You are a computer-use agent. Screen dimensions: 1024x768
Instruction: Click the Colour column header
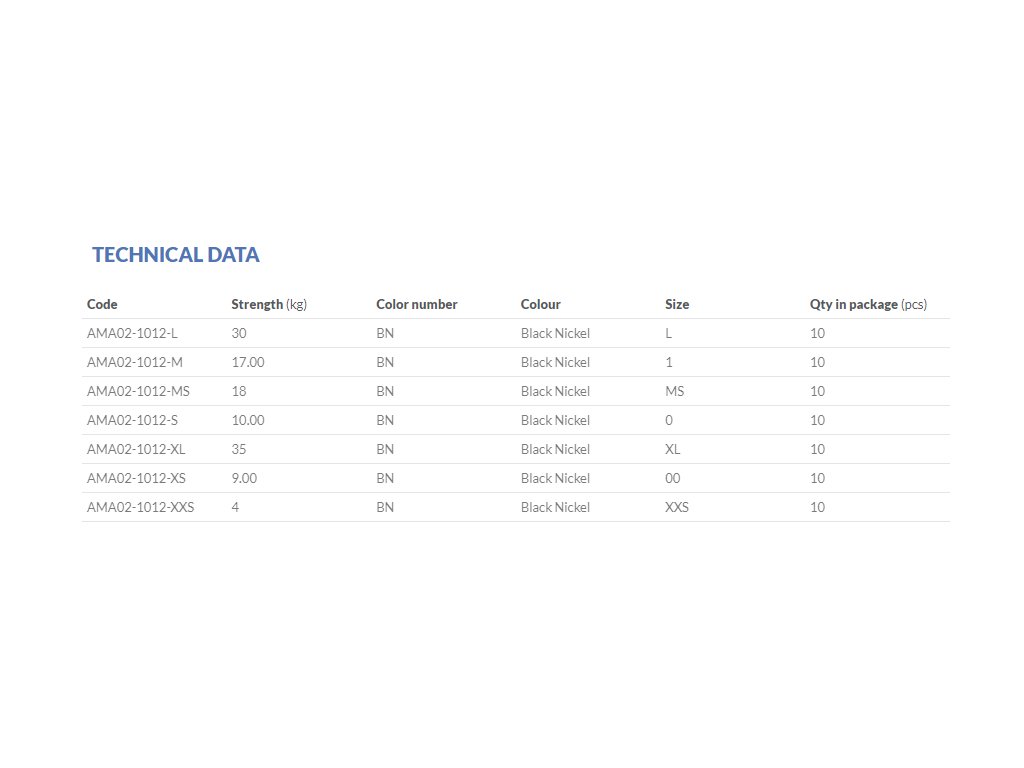click(x=540, y=304)
